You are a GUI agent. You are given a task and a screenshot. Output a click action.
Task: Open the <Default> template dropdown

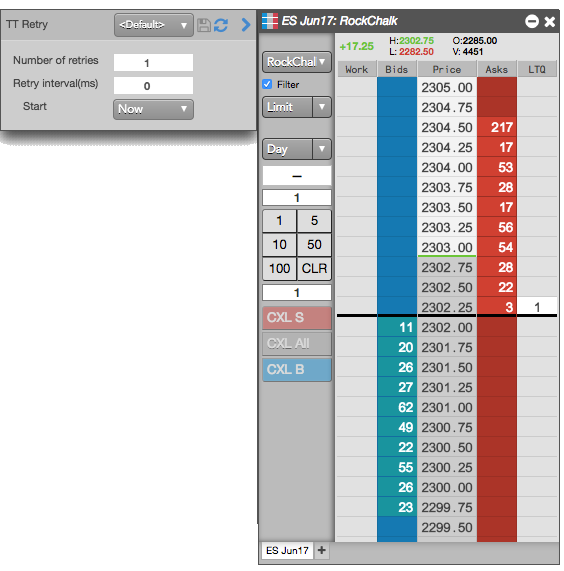[x=153, y=25]
